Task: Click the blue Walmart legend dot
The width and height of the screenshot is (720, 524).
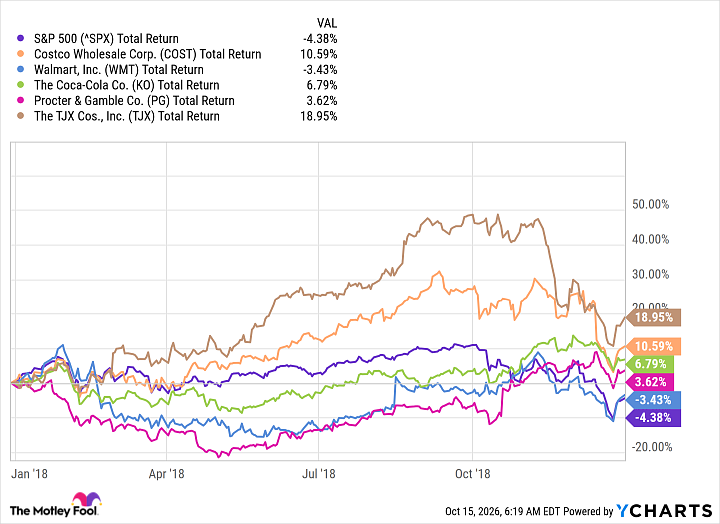Action: pyautogui.click(x=20, y=70)
